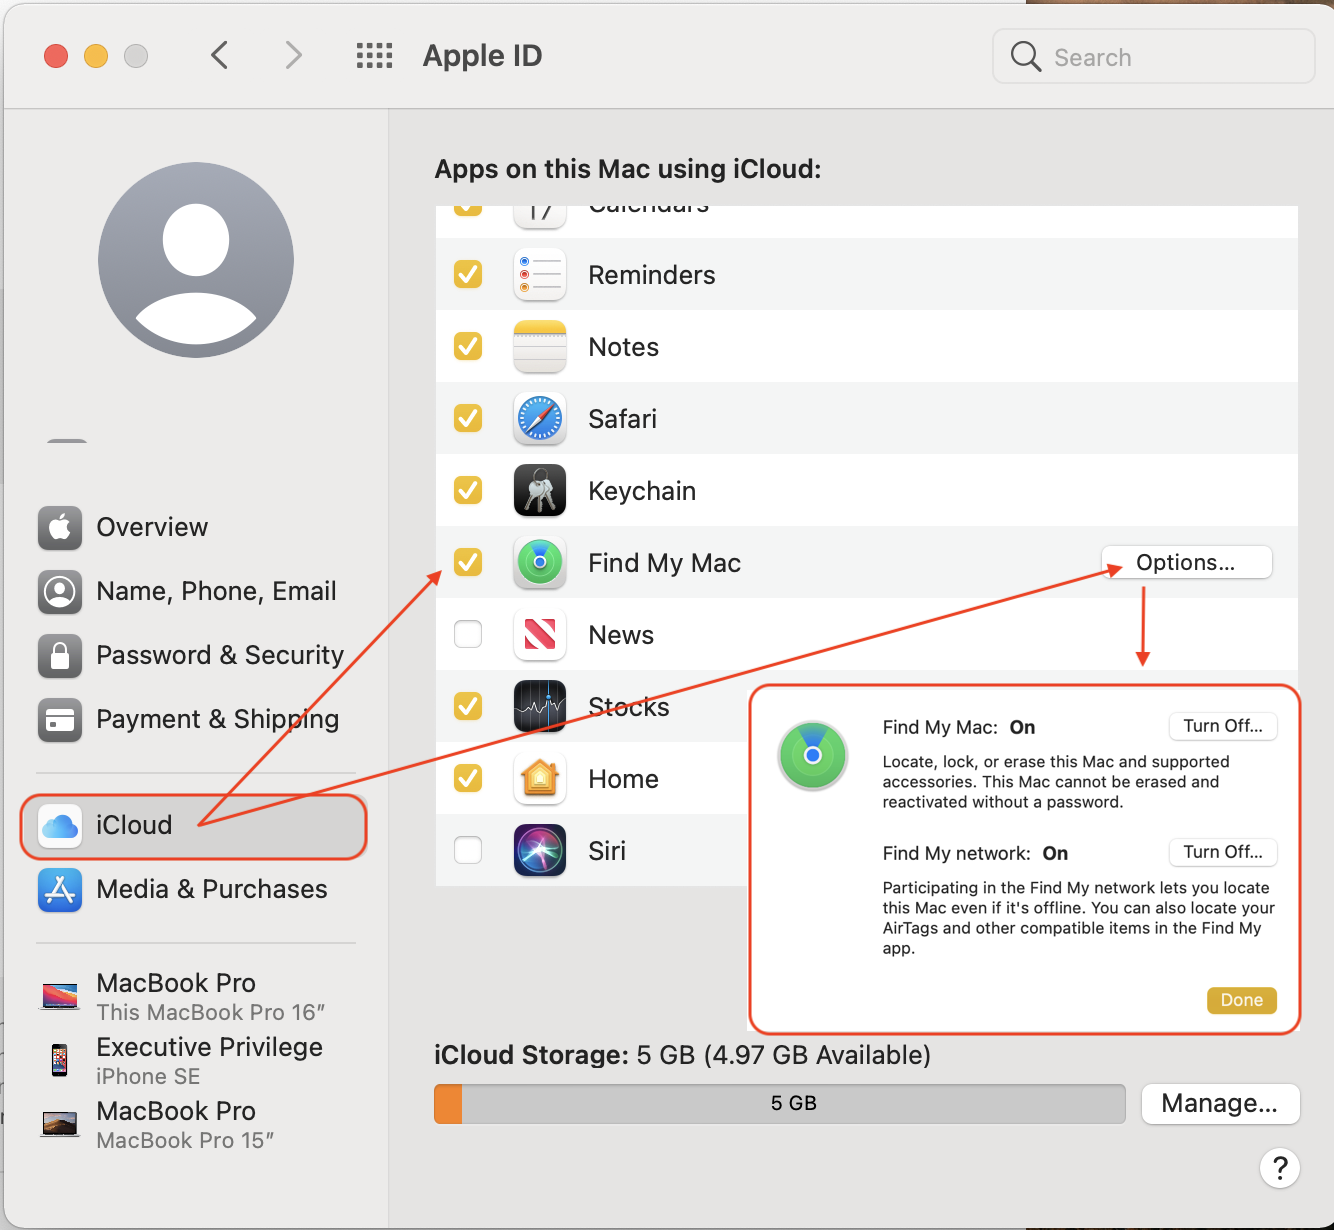
Task: Go forward with the right chevron
Action: (x=293, y=55)
